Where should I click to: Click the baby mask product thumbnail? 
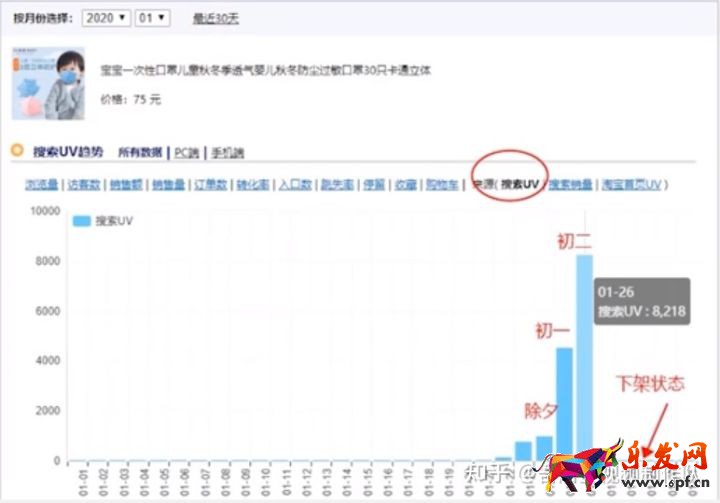(49, 82)
